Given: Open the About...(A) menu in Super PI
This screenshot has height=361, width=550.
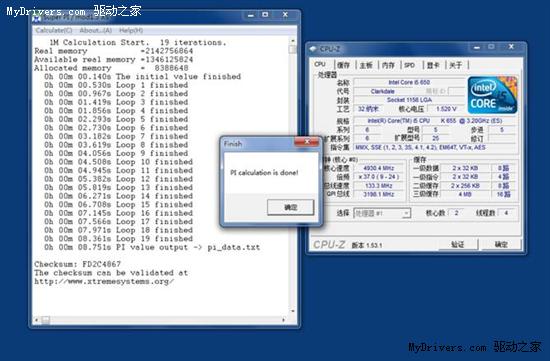Looking at the screenshot, I should [95, 31].
